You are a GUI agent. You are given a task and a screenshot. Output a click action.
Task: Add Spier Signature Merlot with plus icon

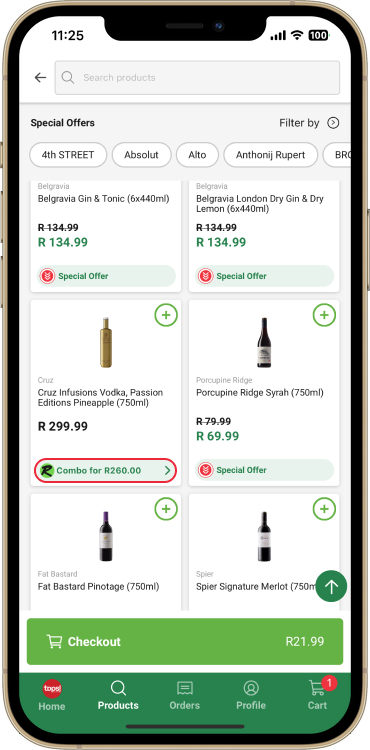click(324, 509)
